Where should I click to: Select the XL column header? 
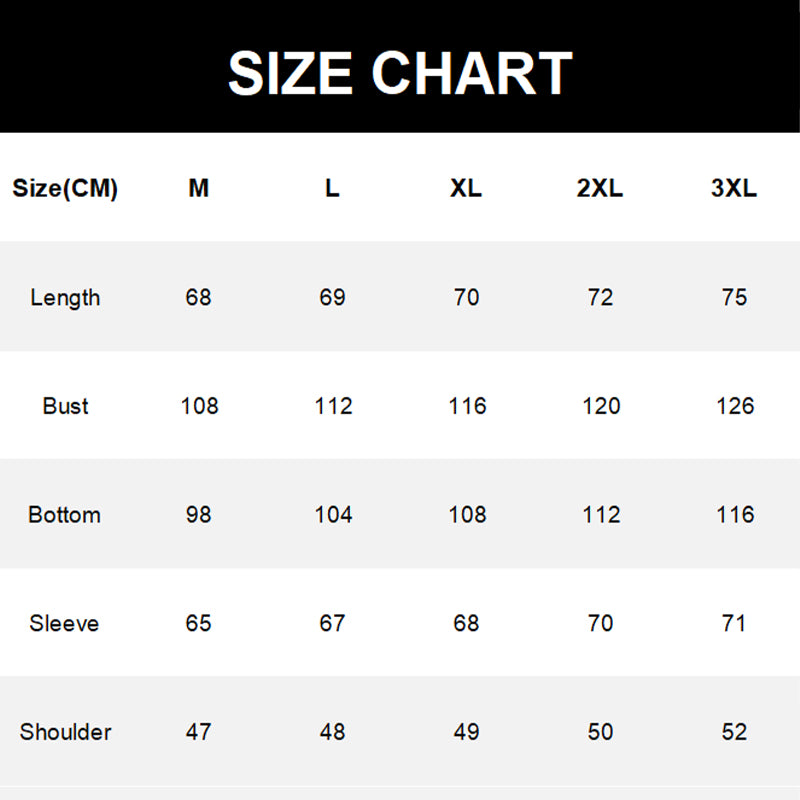tap(466, 188)
